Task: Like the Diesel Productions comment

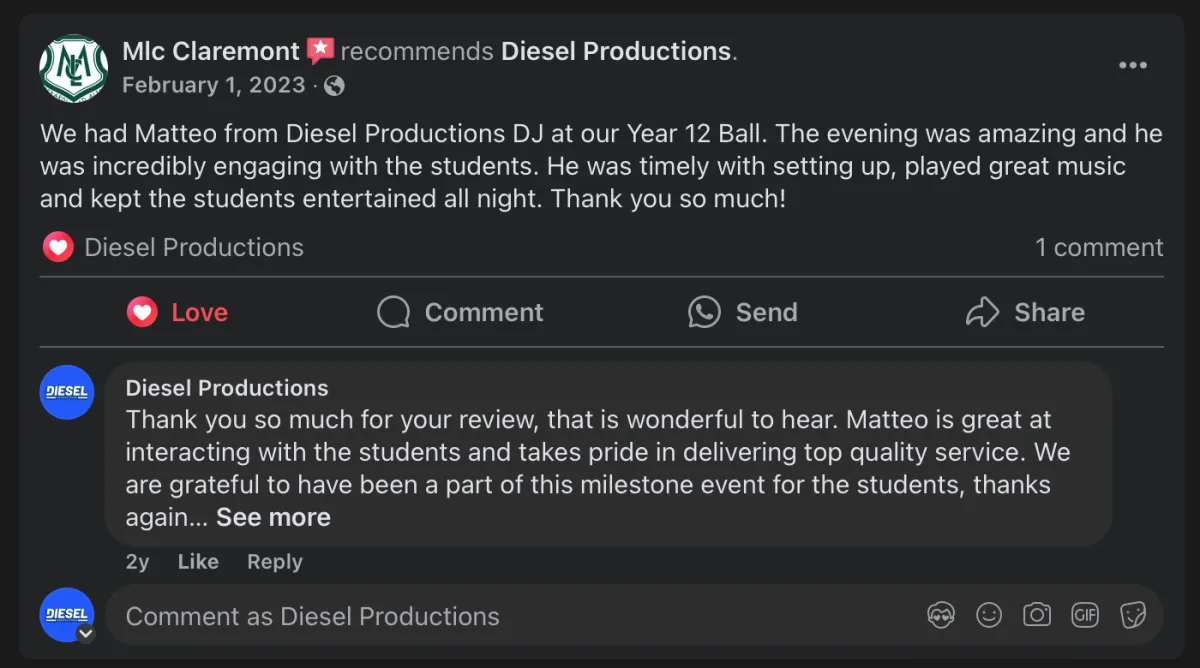Action: [x=198, y=562]
